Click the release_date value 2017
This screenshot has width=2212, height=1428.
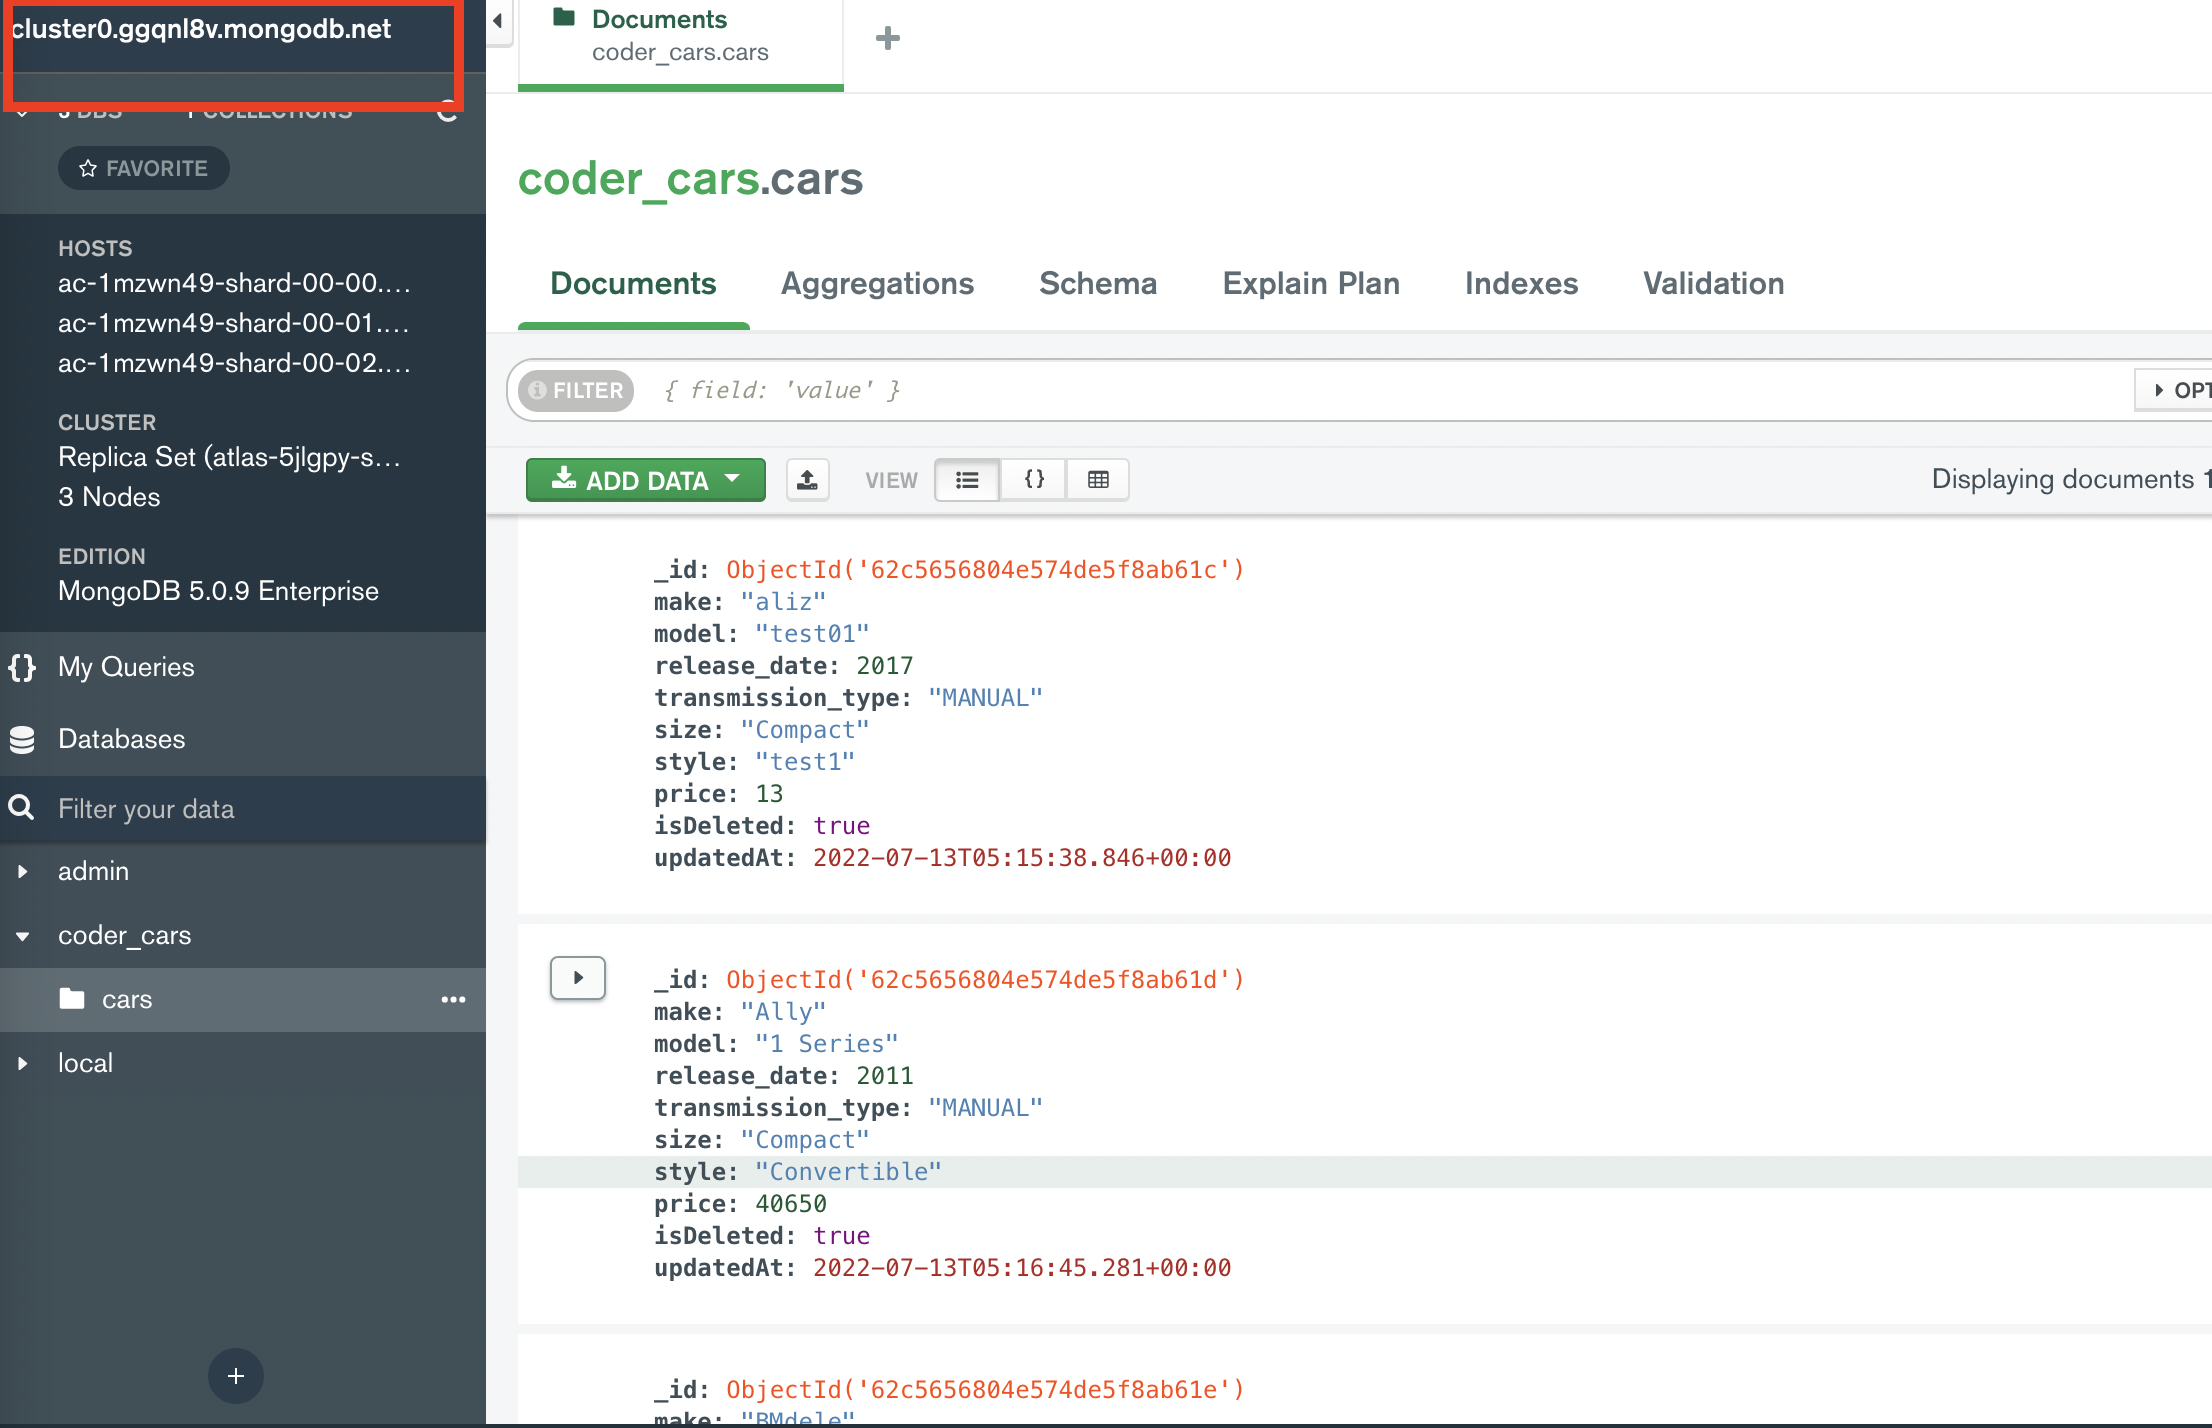pos(885,666)
